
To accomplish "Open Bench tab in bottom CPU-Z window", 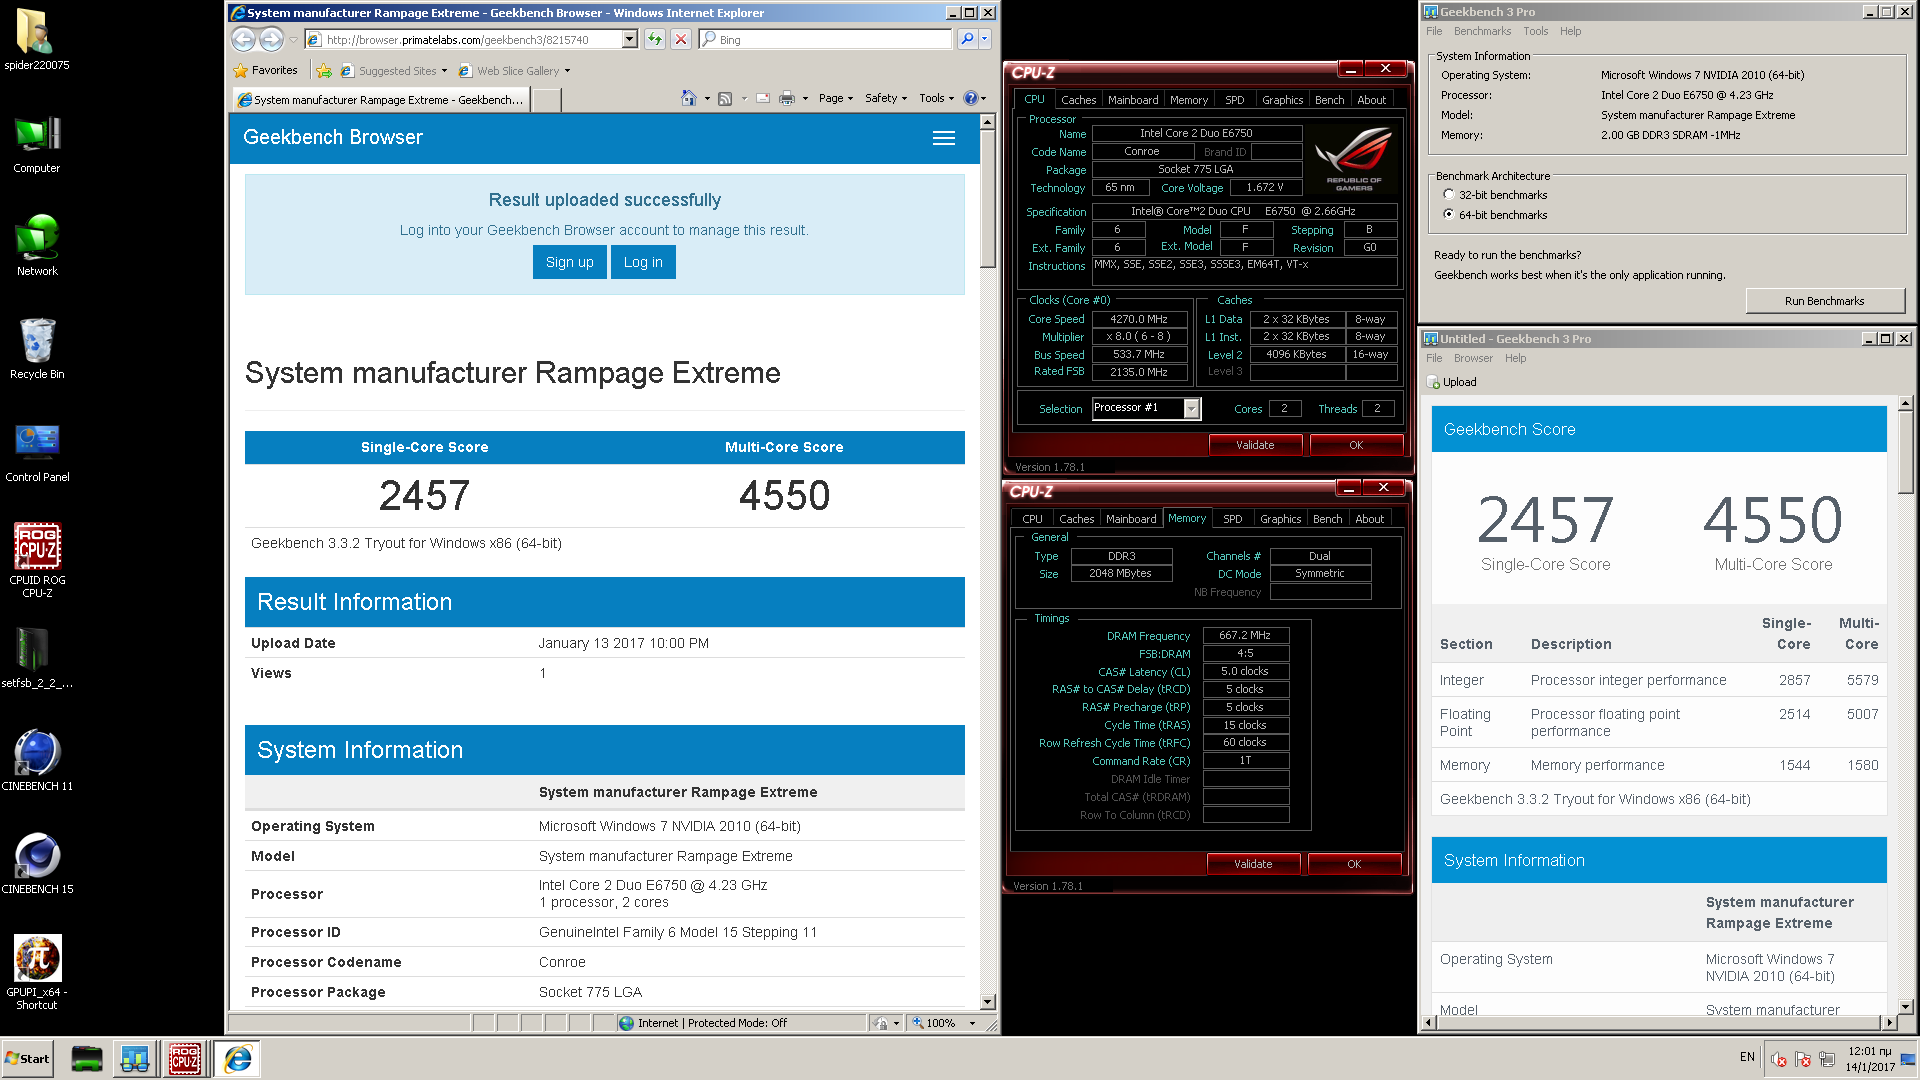I will pyautogui.click(x=1327, y=519).
